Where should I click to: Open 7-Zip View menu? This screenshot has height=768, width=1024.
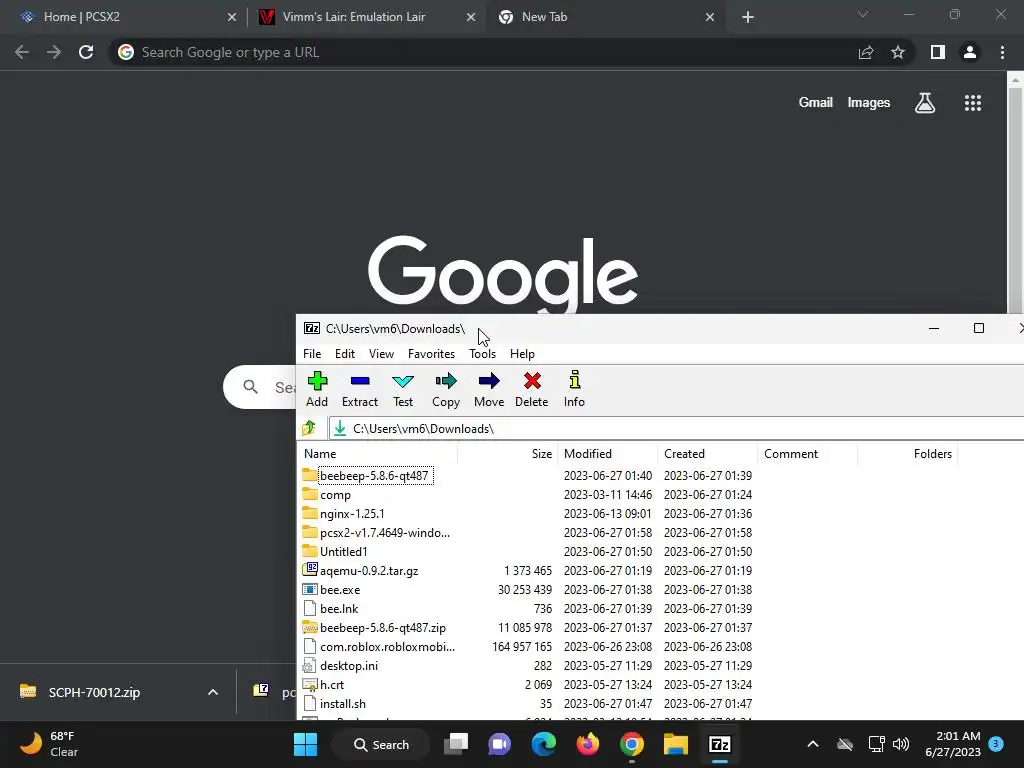click(381, 353)
